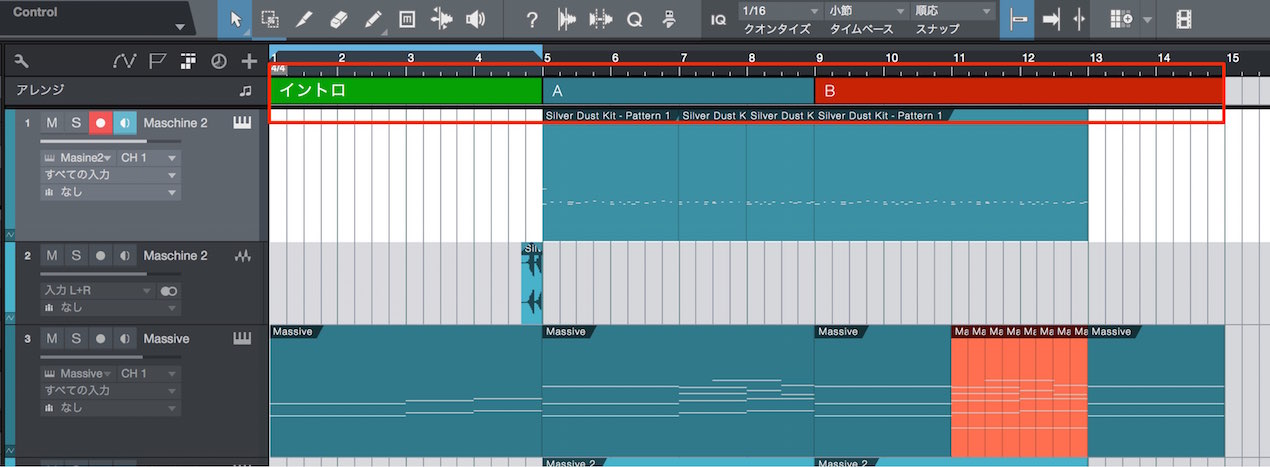Open Massive instrument output dropdown
Viewport: 1270px width, 467px height.
point(77,373)
